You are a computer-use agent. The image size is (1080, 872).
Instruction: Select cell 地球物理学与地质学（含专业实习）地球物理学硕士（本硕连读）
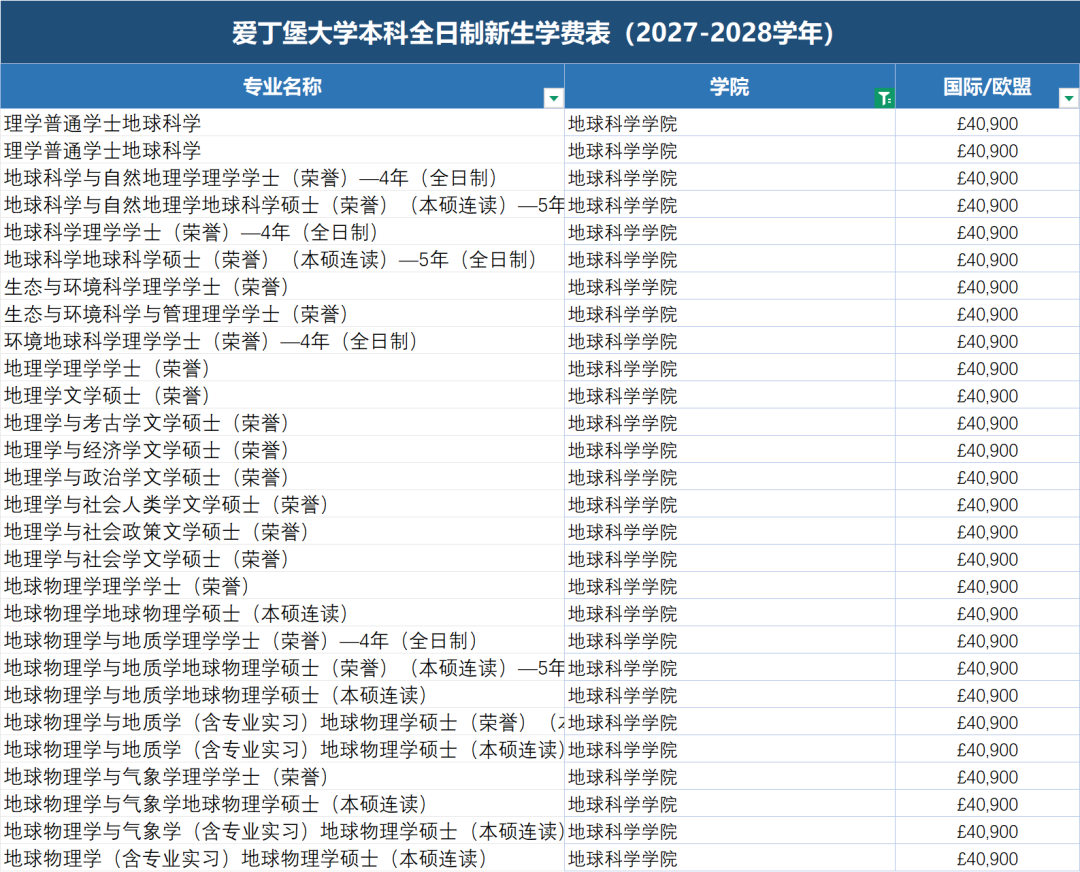coord(282,749)
